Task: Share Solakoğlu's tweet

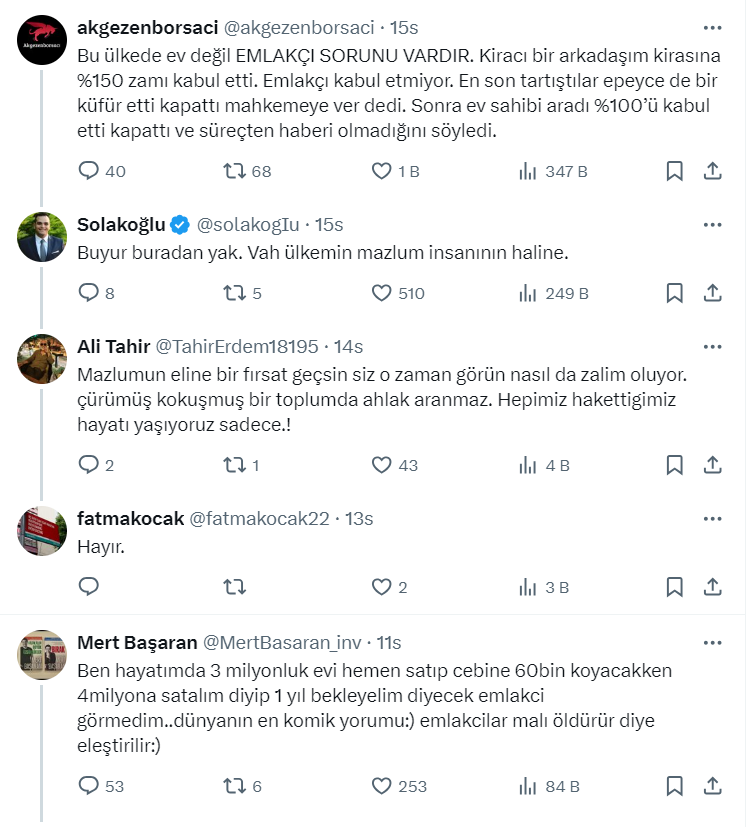Action: click(713, 293)
